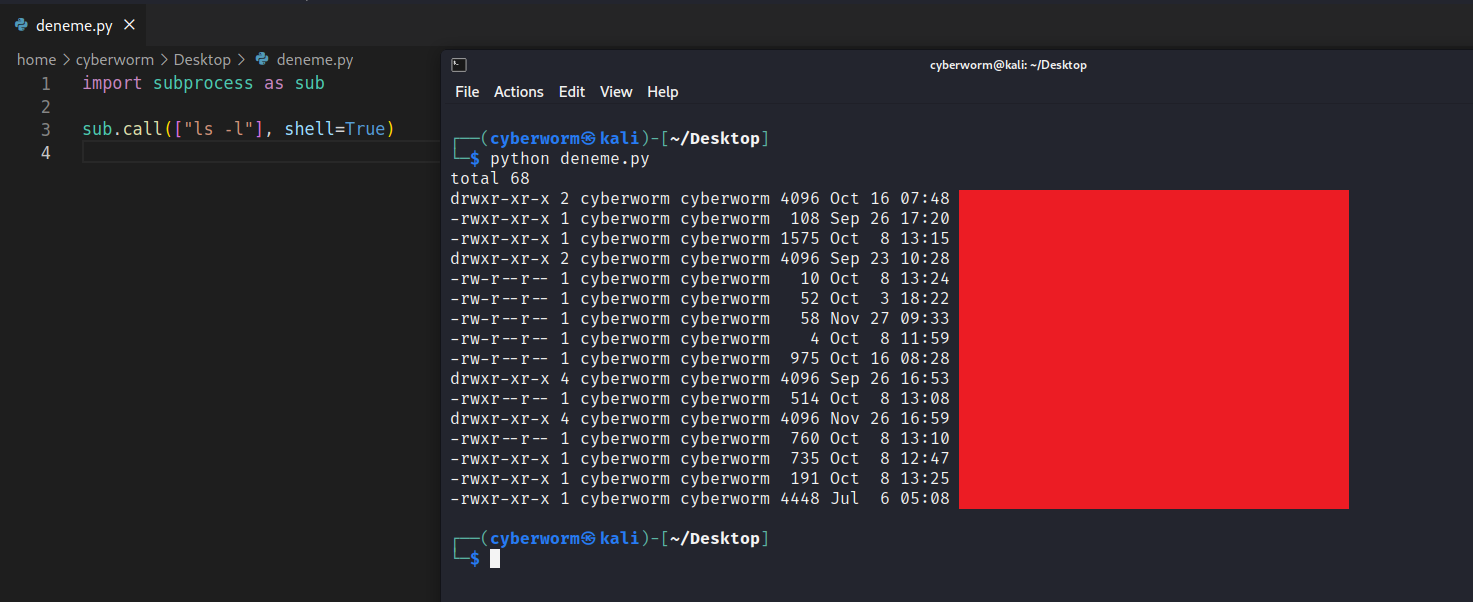Image resolution: width=1473 pixels, height=602 pixels.
Task: Click the Python icon in the deneme.py tab
Action: pos(21,25)
